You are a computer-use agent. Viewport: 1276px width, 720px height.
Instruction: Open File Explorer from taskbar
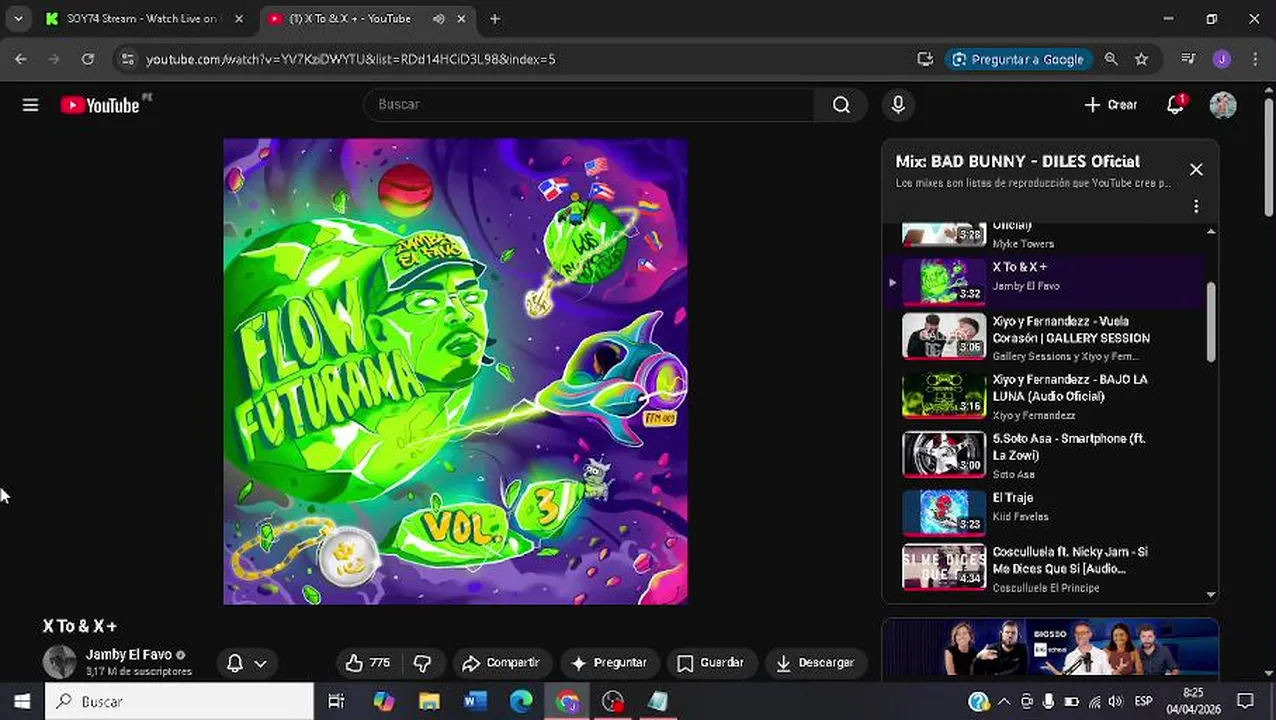pyautogui.click(x=429, y=702)
